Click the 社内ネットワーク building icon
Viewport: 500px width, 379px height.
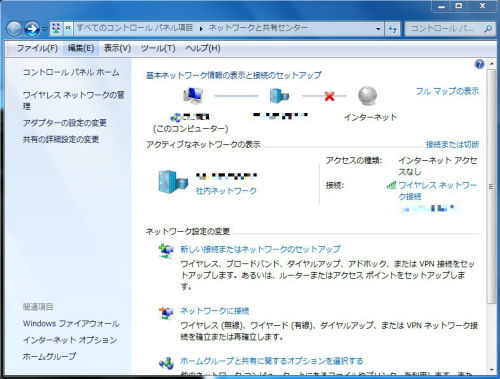click(173, 182)
